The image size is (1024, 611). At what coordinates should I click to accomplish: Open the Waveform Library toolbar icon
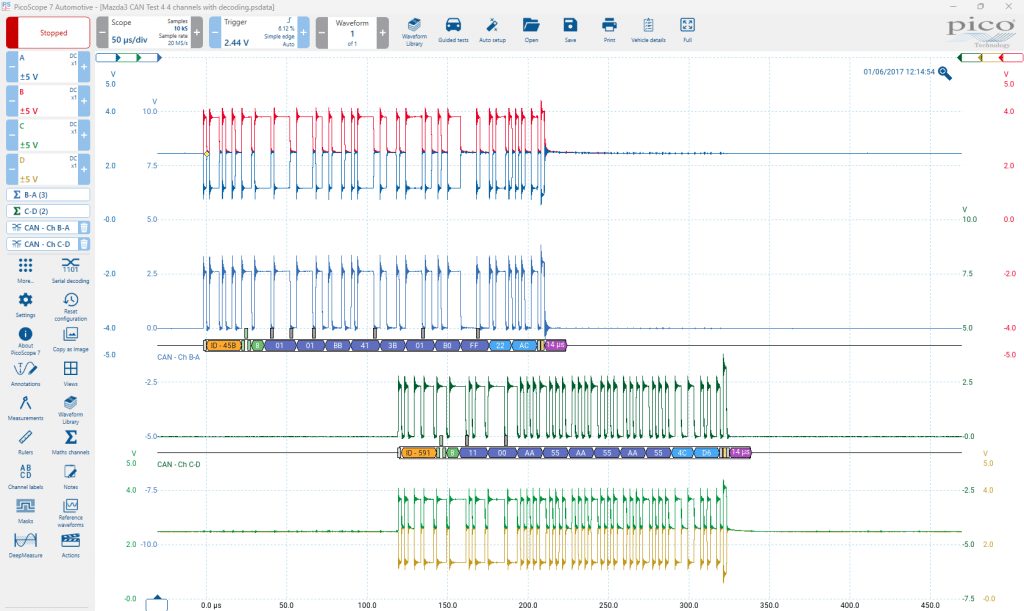point(414,31)
